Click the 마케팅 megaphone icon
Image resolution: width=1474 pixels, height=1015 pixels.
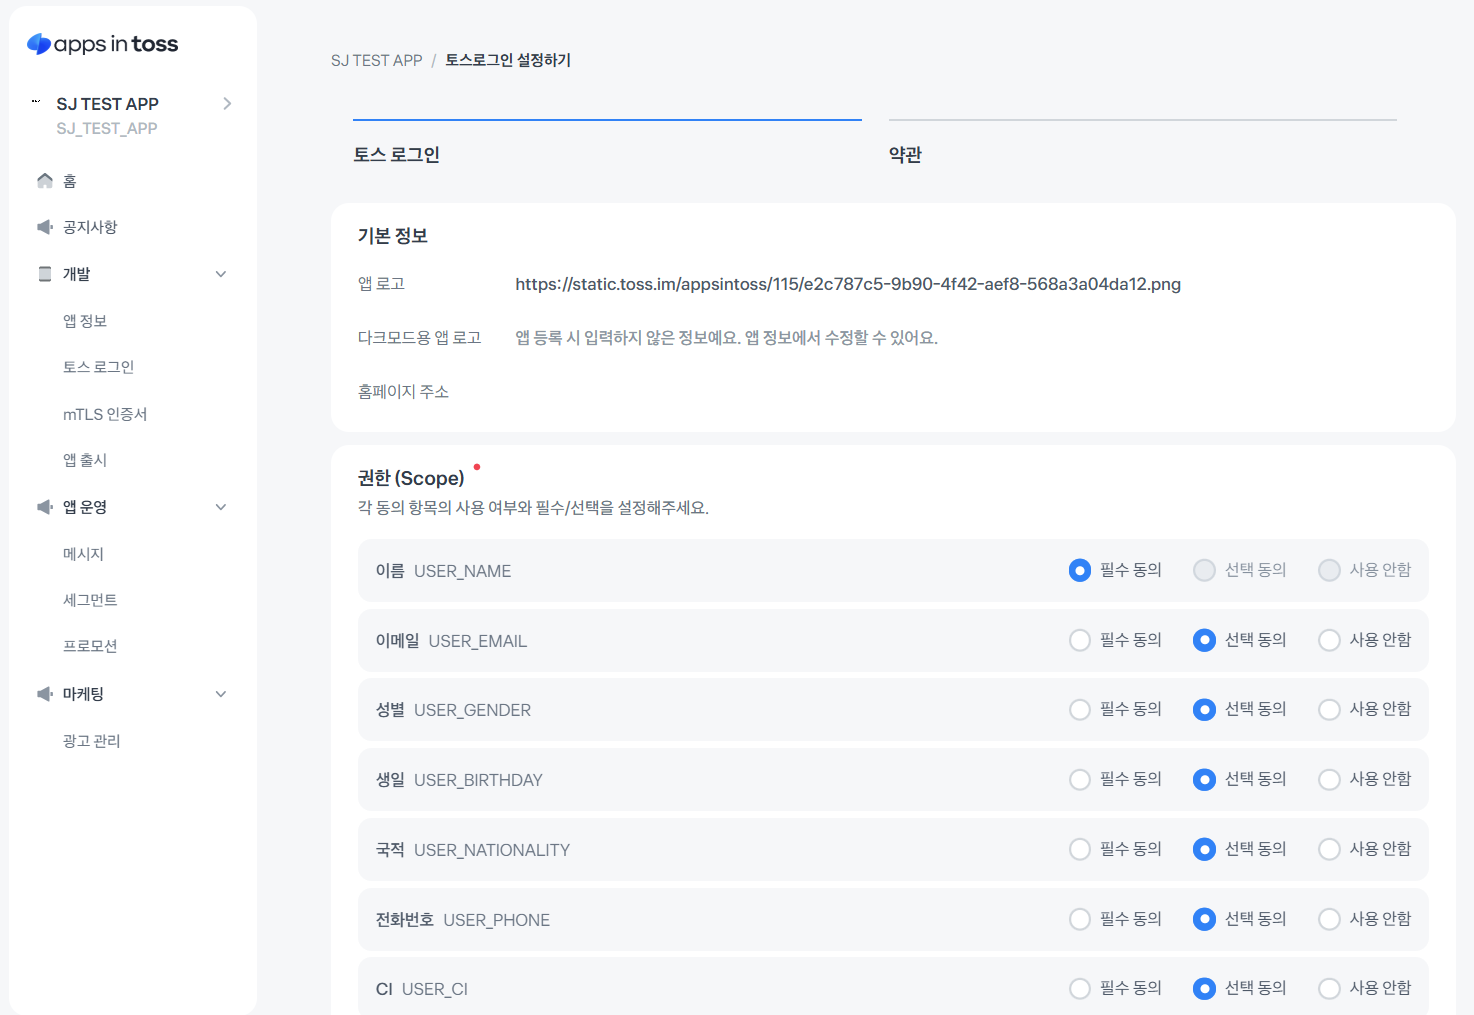pyautogui.click(x=45, y=694)
